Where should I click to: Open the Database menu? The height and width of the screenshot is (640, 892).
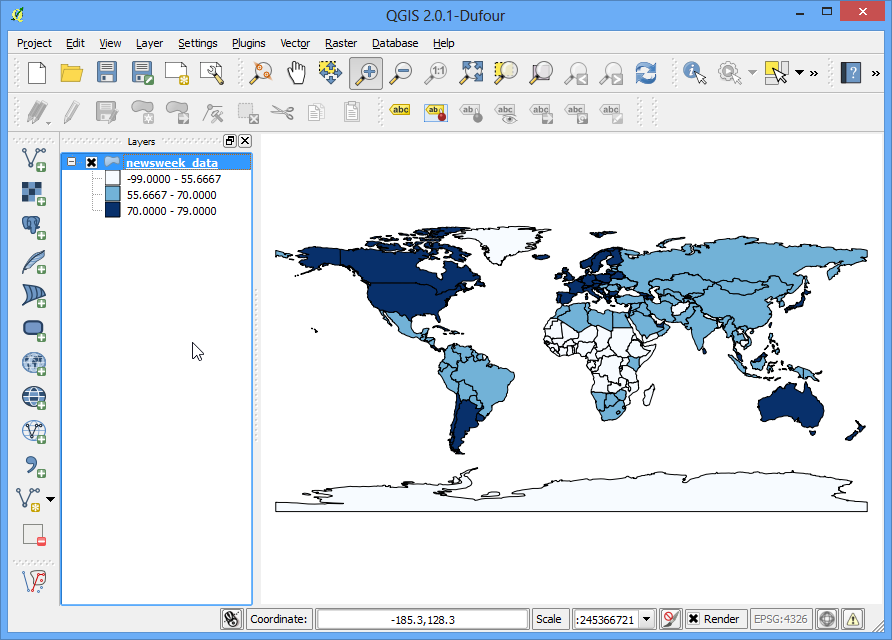(x=395, y=43)
